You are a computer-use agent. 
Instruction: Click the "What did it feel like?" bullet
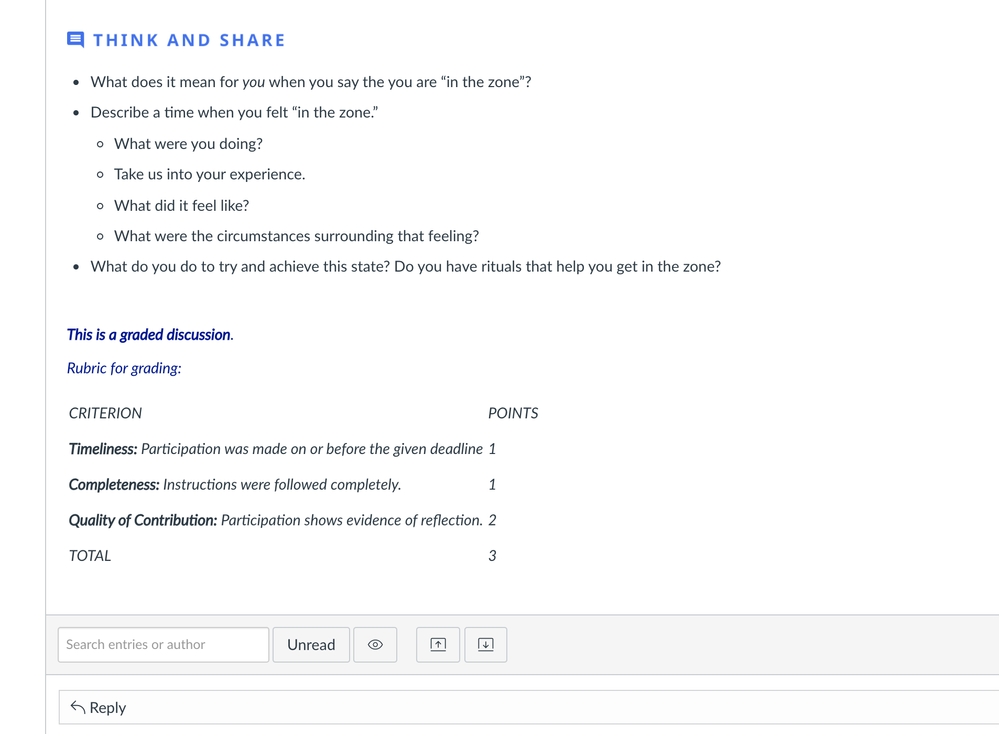[181, 206]
